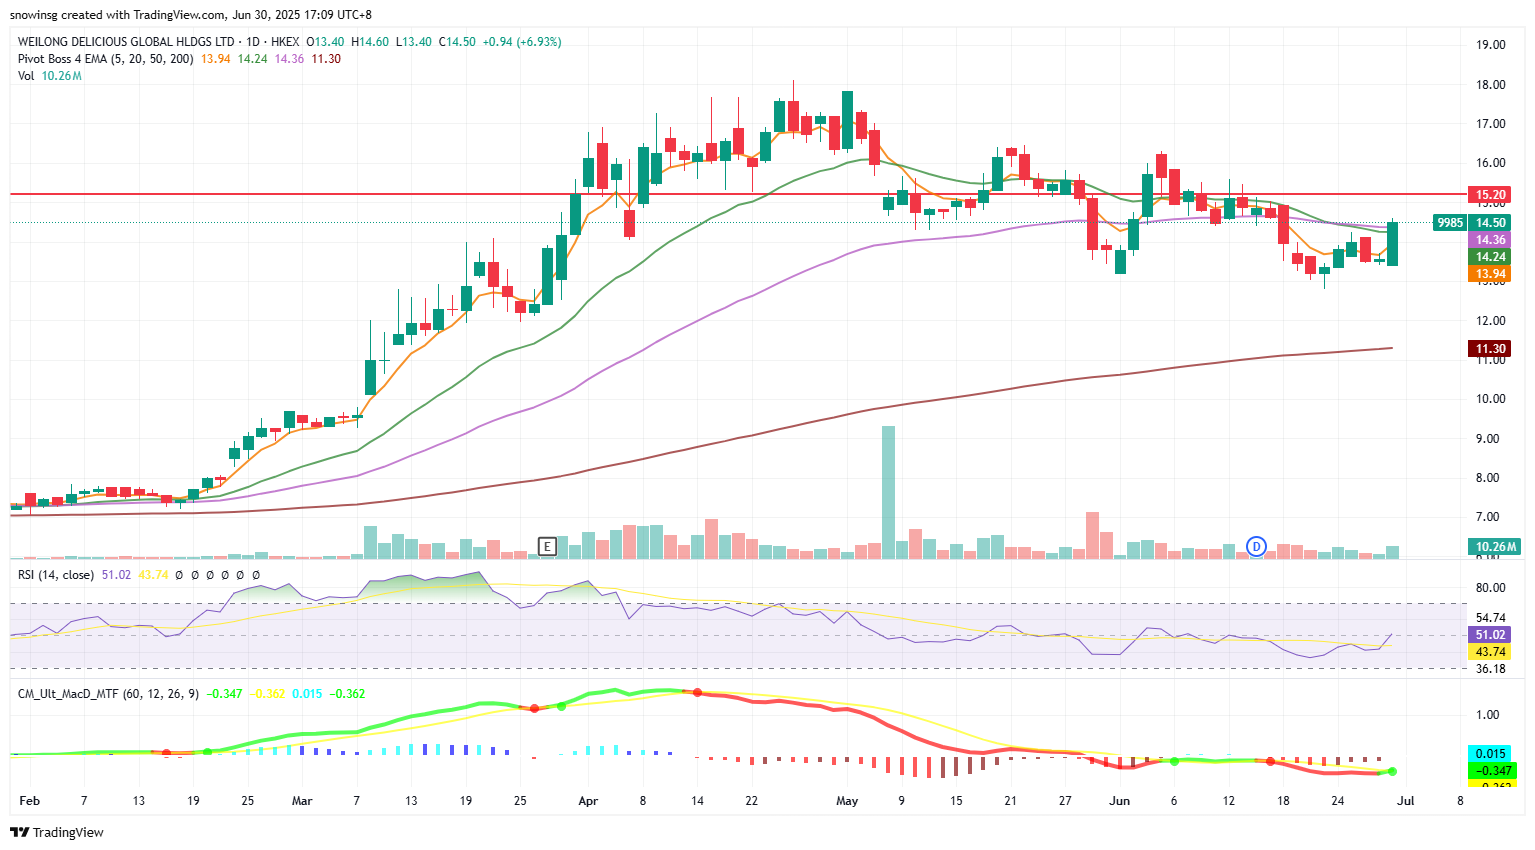
Task: Click the 22 date label on the time axis
Action: point(752,801)
